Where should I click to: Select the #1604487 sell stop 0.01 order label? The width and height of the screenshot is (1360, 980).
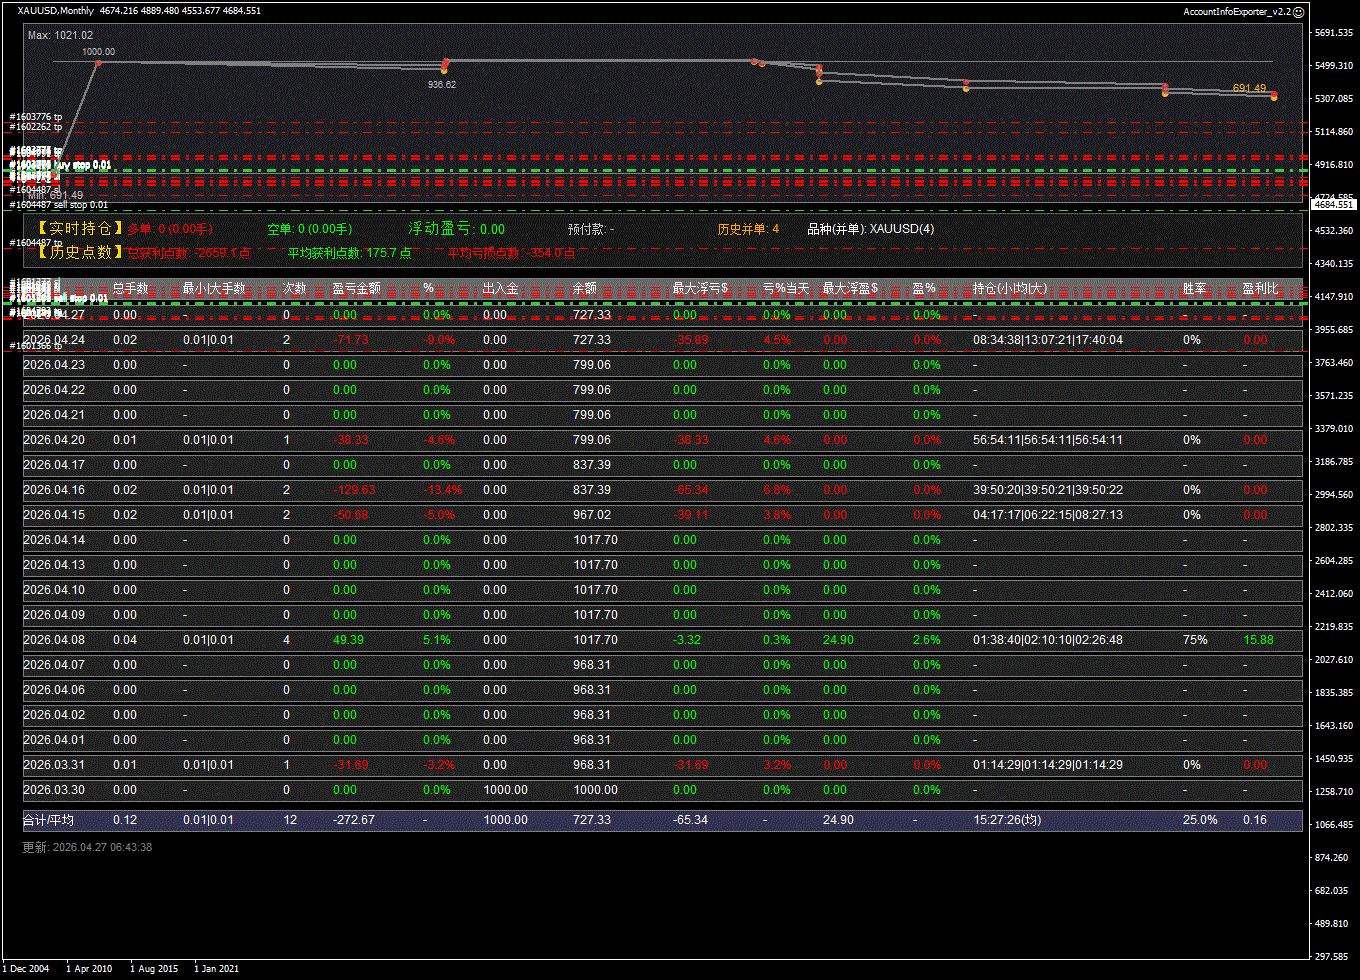coord(58,205)
